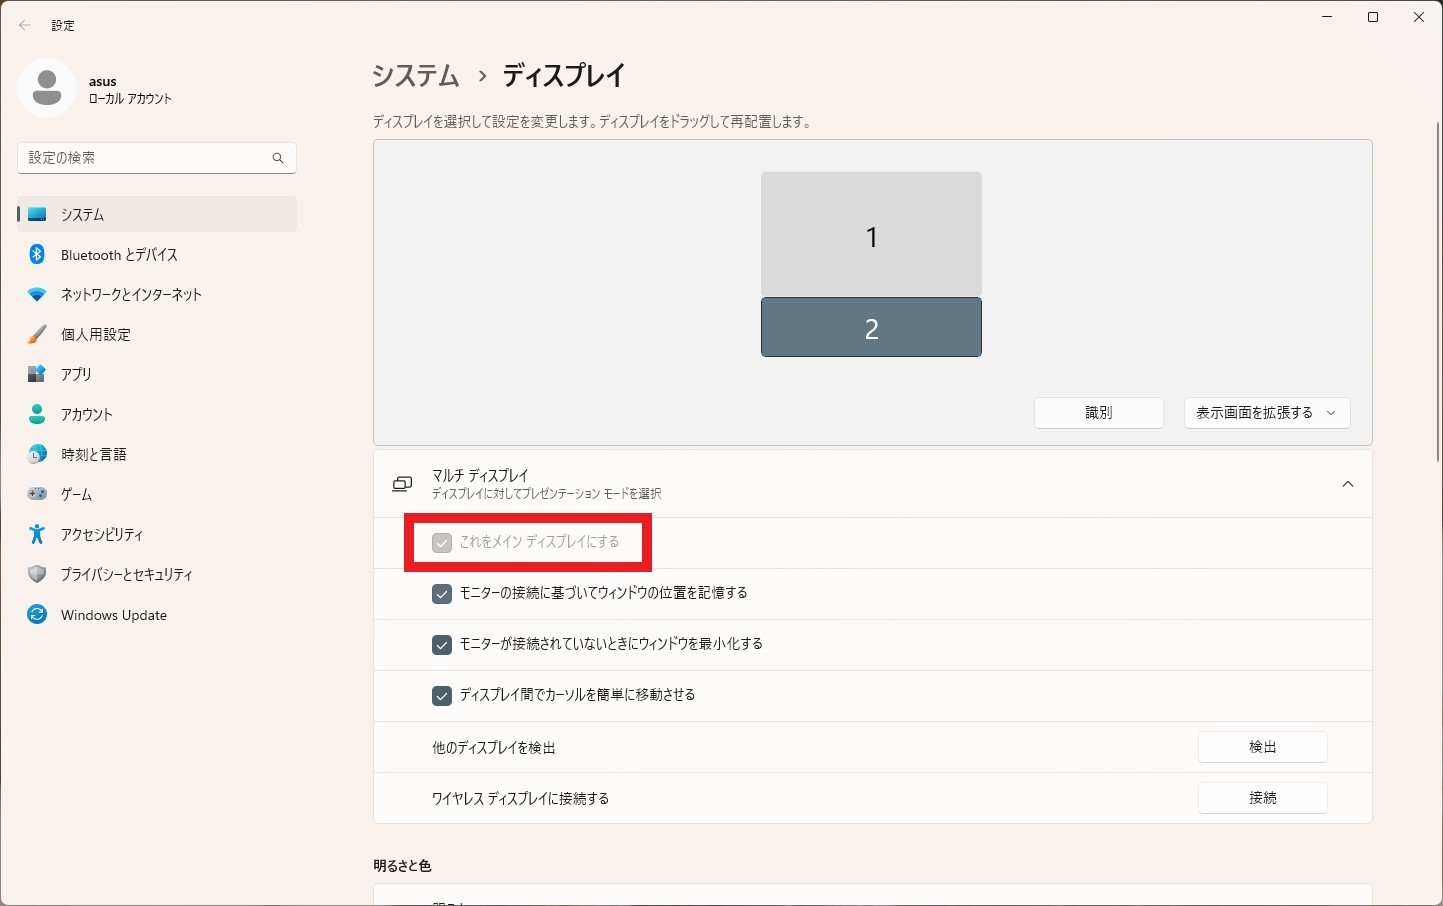Click the アプリ icon in sidebar
The height and width of the screenshot is (906, 1443).
[x=37, y=374]
